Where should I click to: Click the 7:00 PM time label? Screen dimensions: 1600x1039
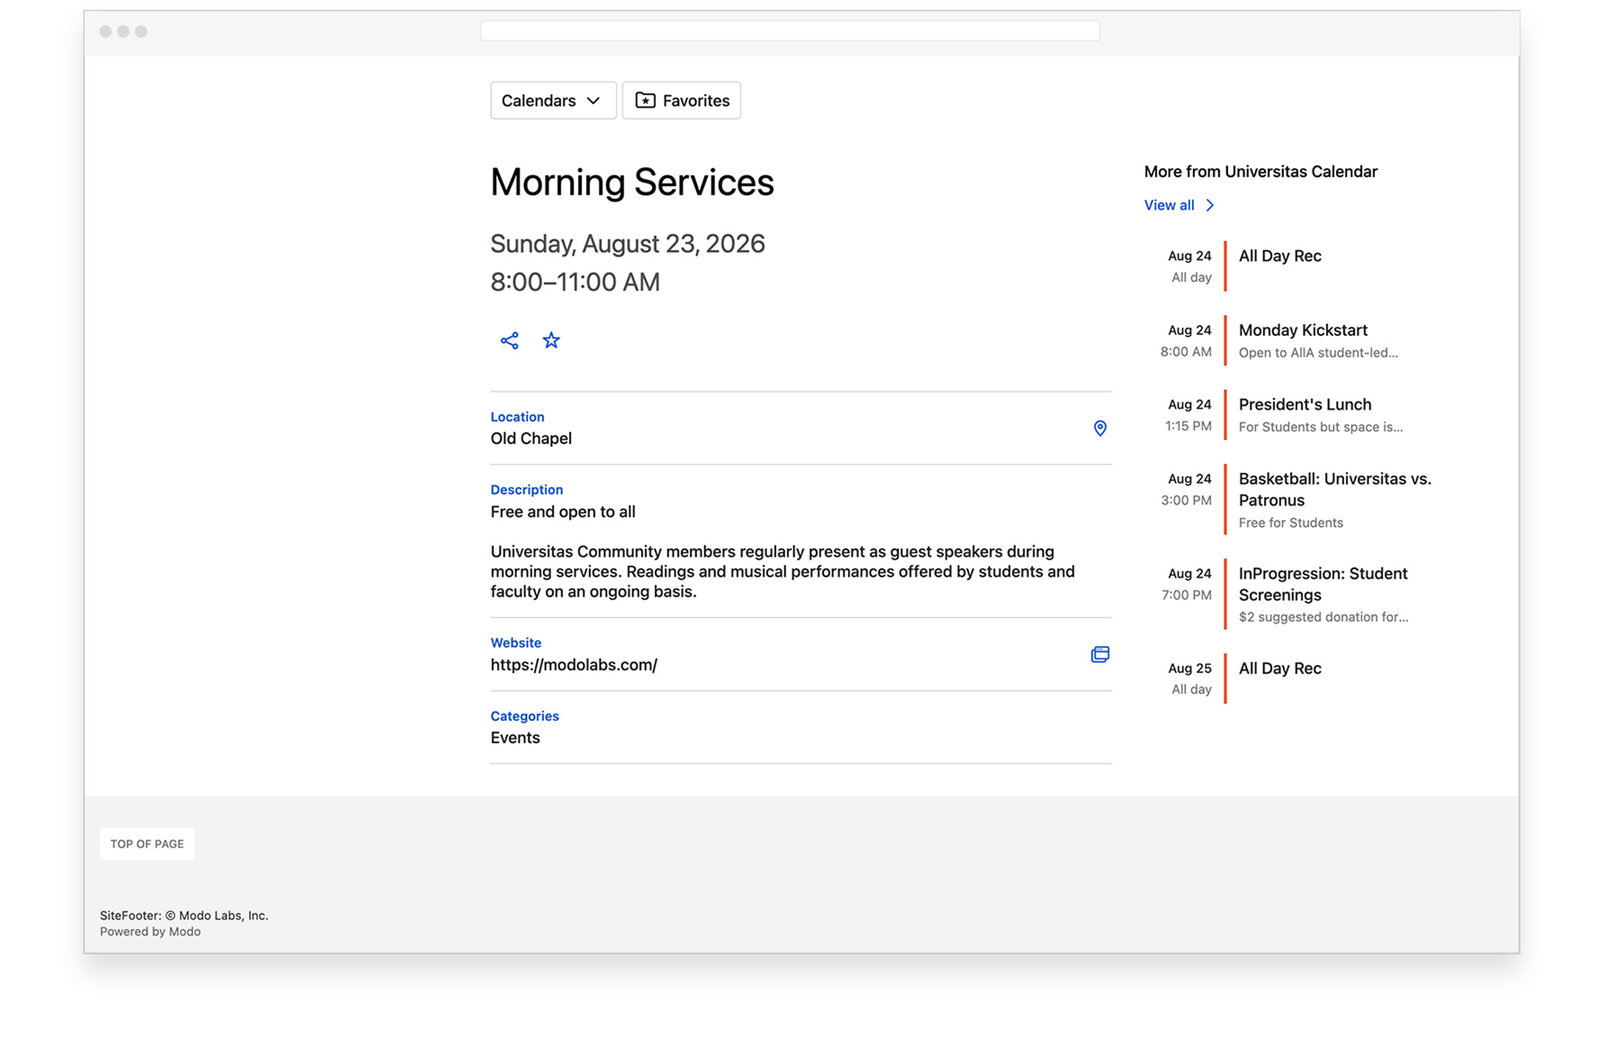point(1187,595)
